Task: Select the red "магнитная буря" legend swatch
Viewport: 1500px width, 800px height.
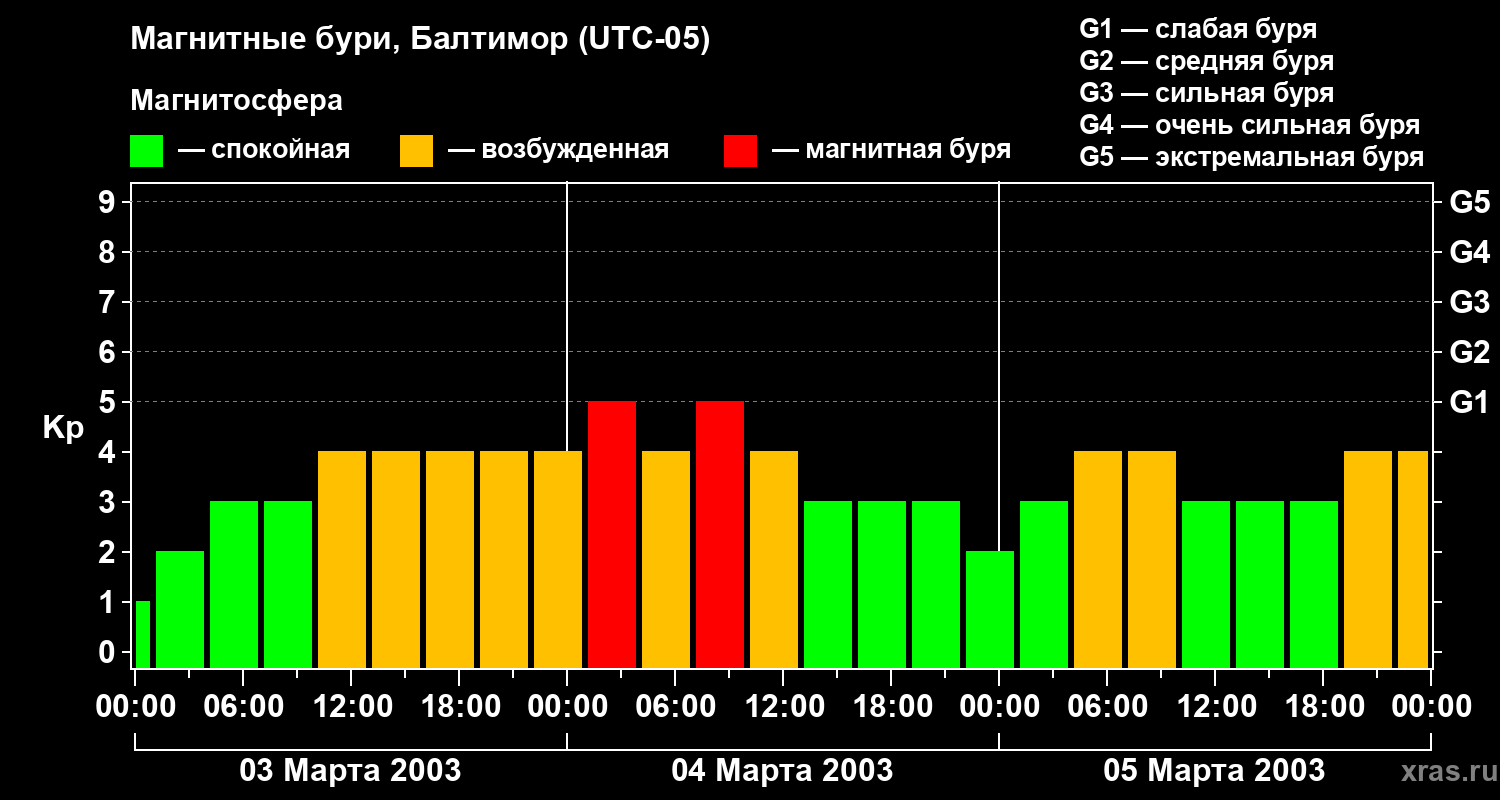Action: pos(740,151)
